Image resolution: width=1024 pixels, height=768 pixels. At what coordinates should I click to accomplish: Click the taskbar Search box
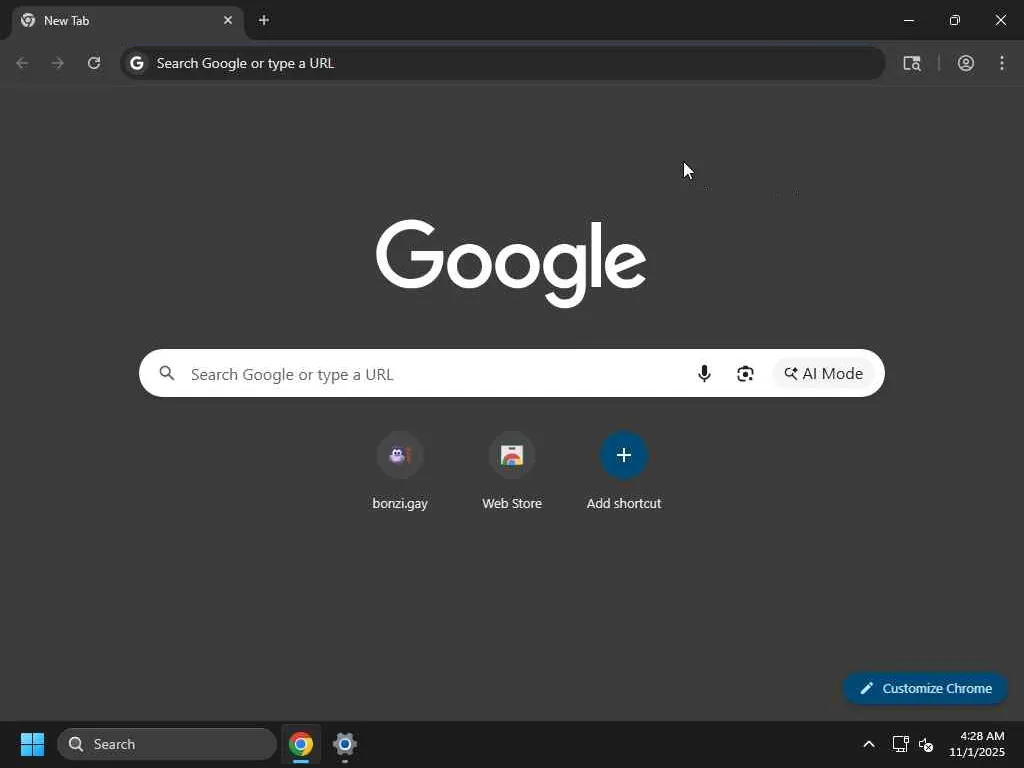167,744
